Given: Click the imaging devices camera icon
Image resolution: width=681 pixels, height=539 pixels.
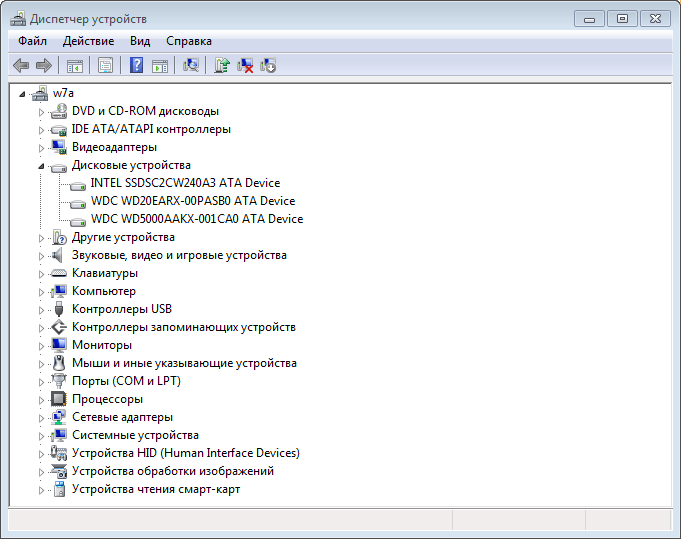Looking at the screenshot, I should click(59, 471).
